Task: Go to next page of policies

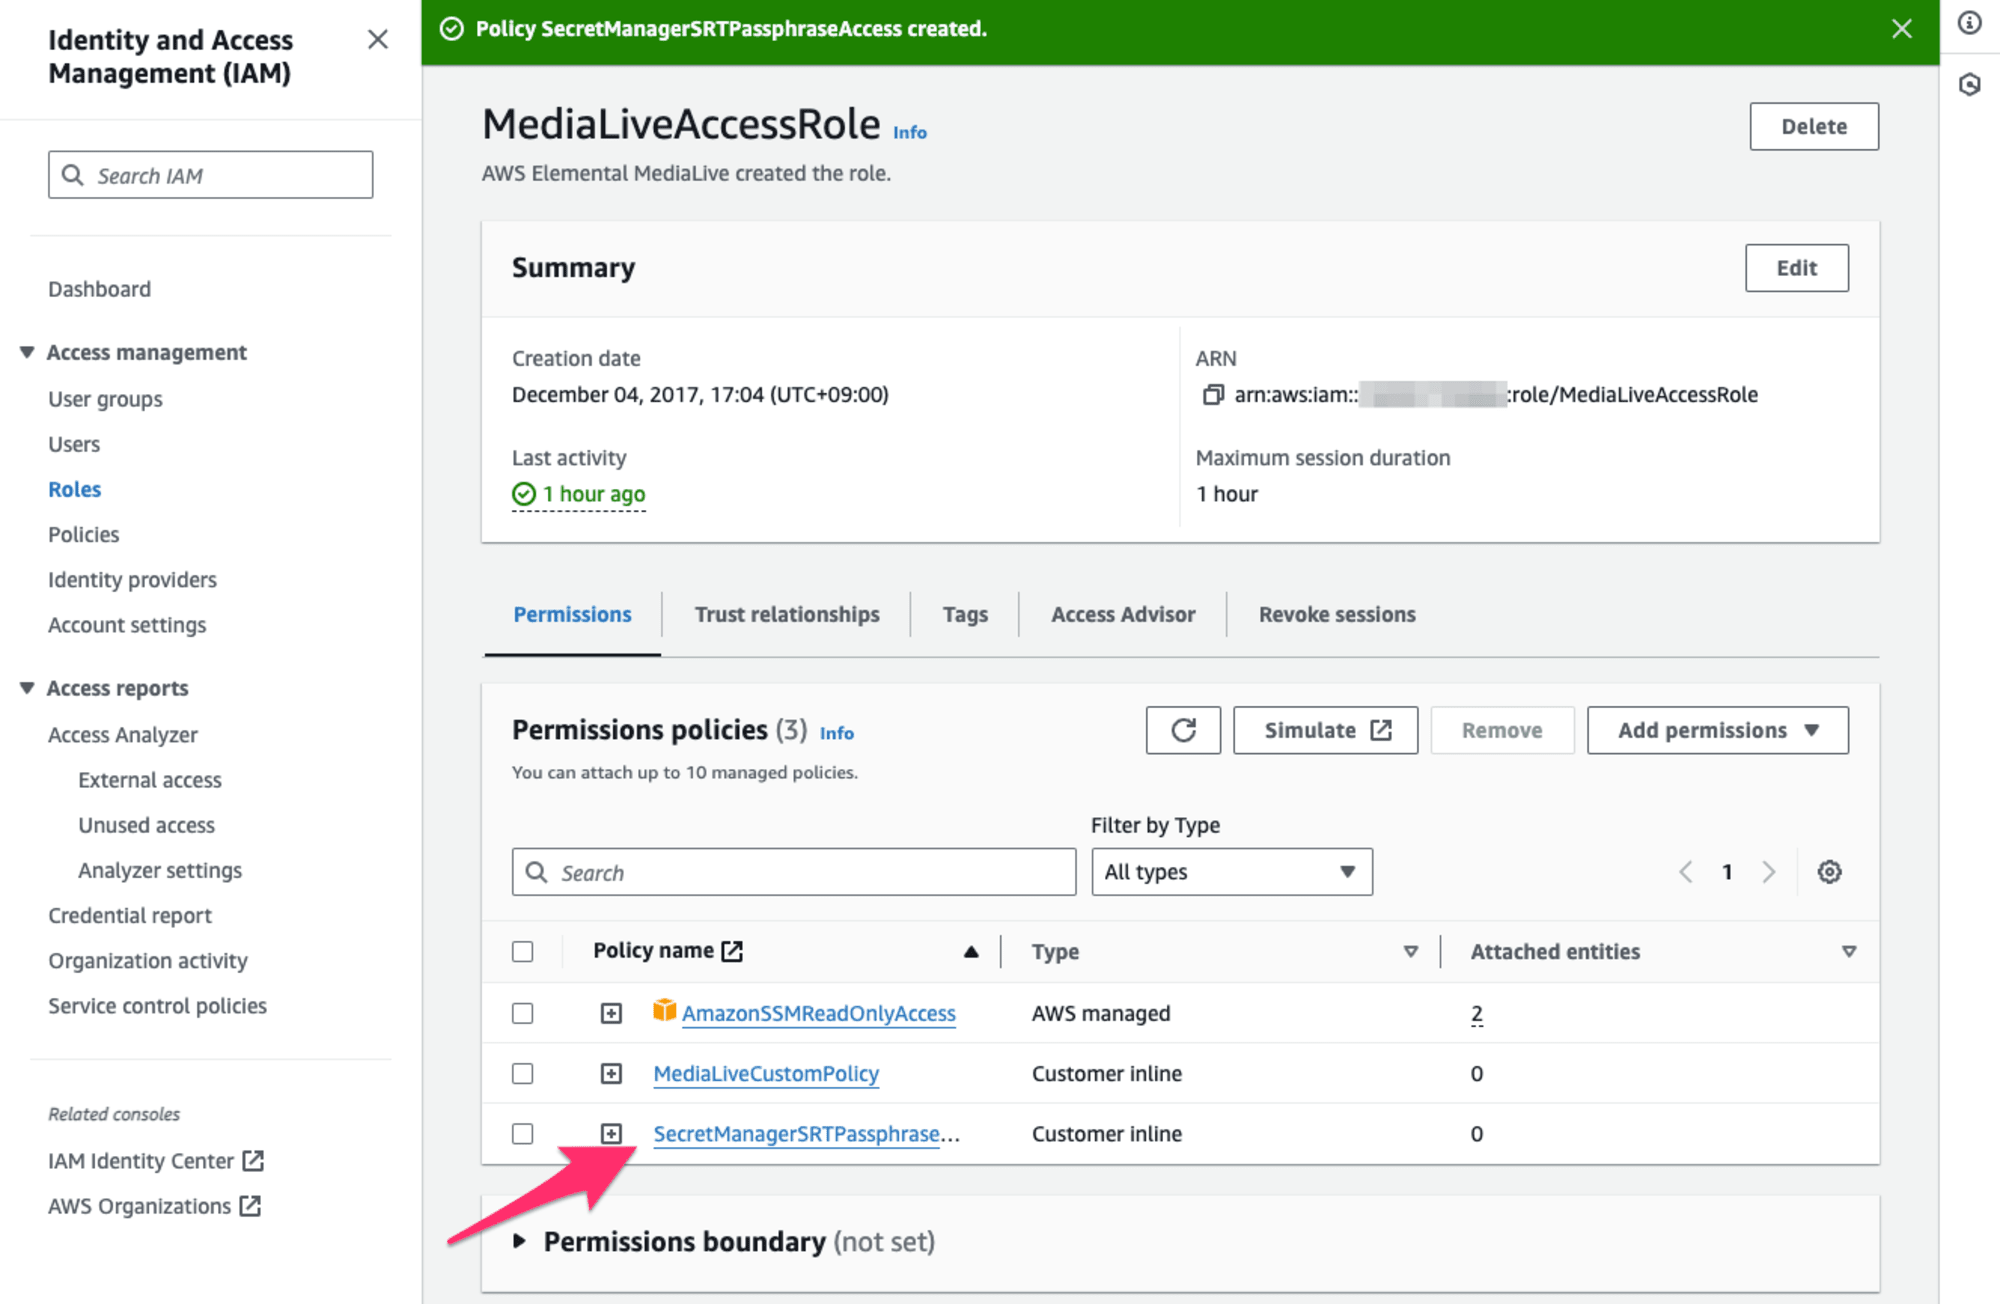Action: [1768, 872]
